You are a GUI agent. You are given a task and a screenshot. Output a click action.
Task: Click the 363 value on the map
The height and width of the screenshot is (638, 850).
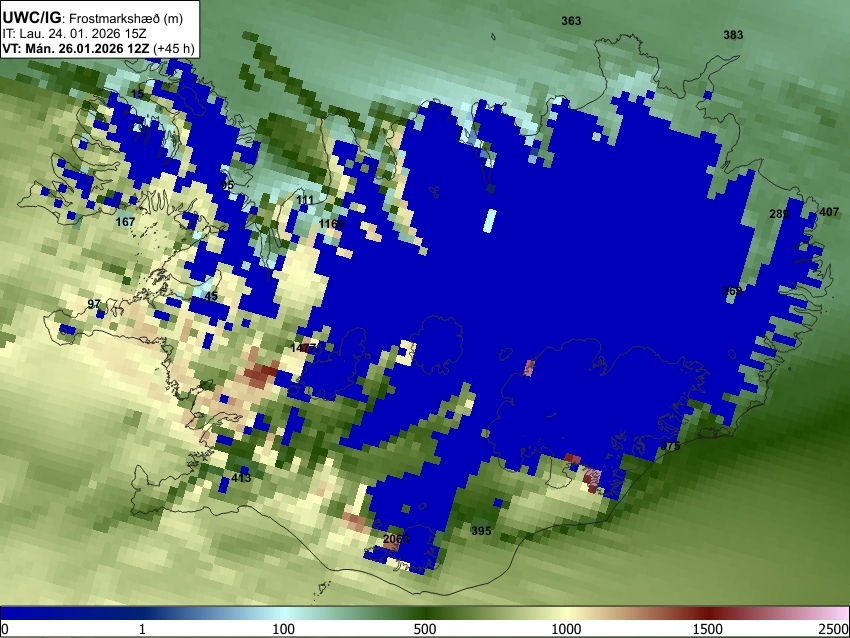[x=571, y=21]
